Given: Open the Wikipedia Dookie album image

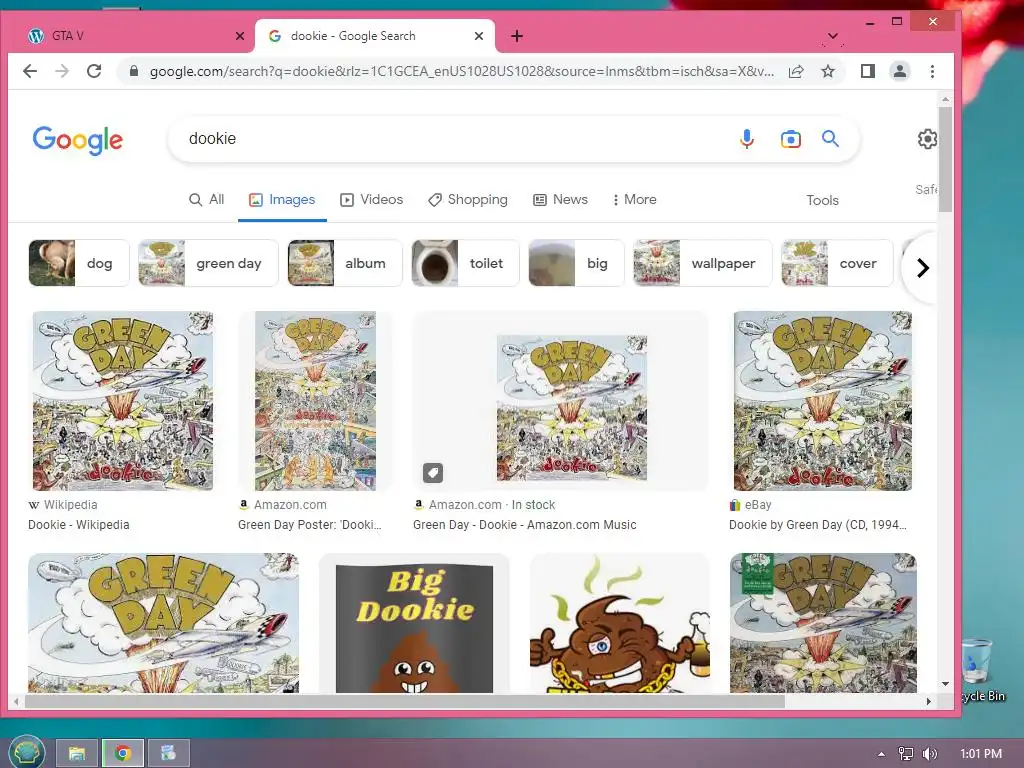Looking at the screenshot, I should point(123,401).
